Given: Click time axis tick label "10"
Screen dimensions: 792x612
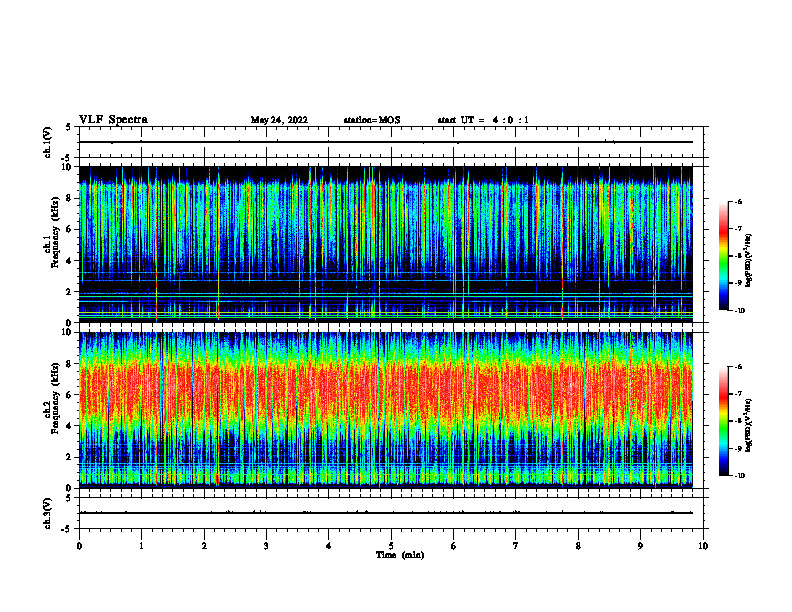Looking at the screenshot, I should (x=703, y=546).
